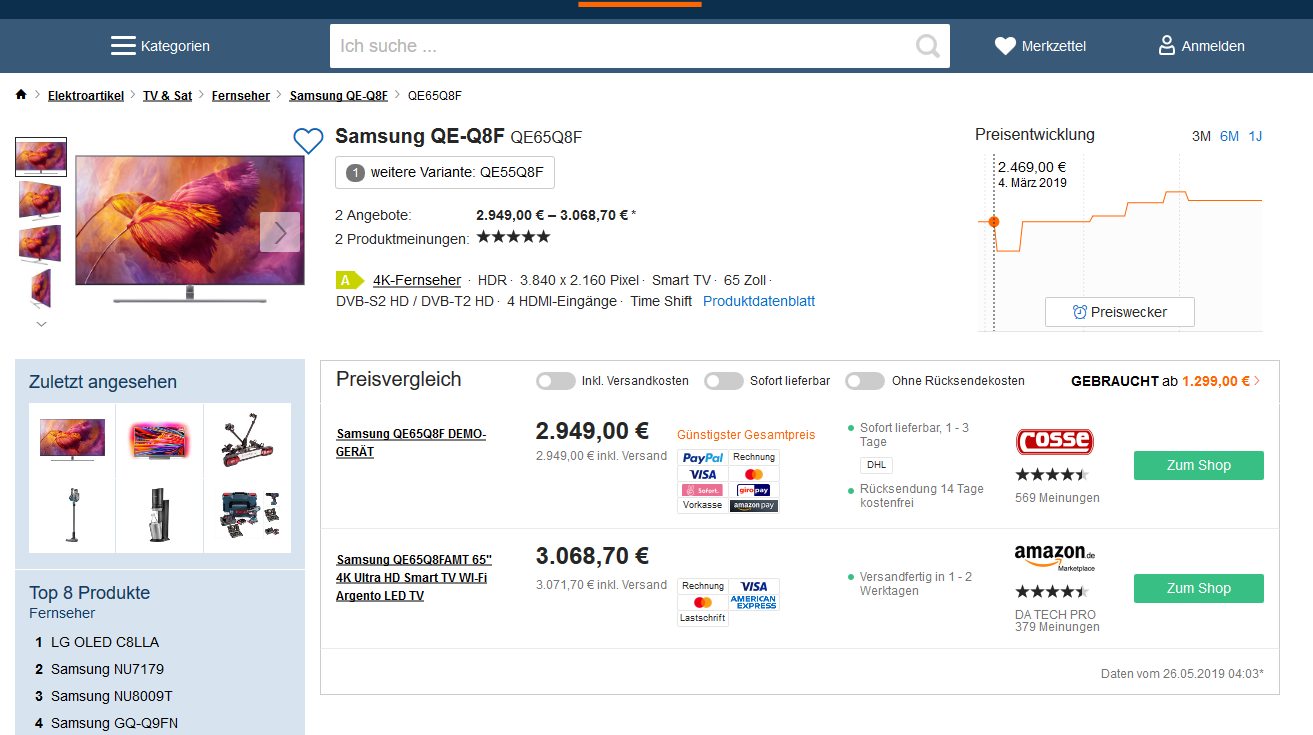Click Zum Shop for Cosse offer
This screenshot has height=735, width=1313.
1198,465
